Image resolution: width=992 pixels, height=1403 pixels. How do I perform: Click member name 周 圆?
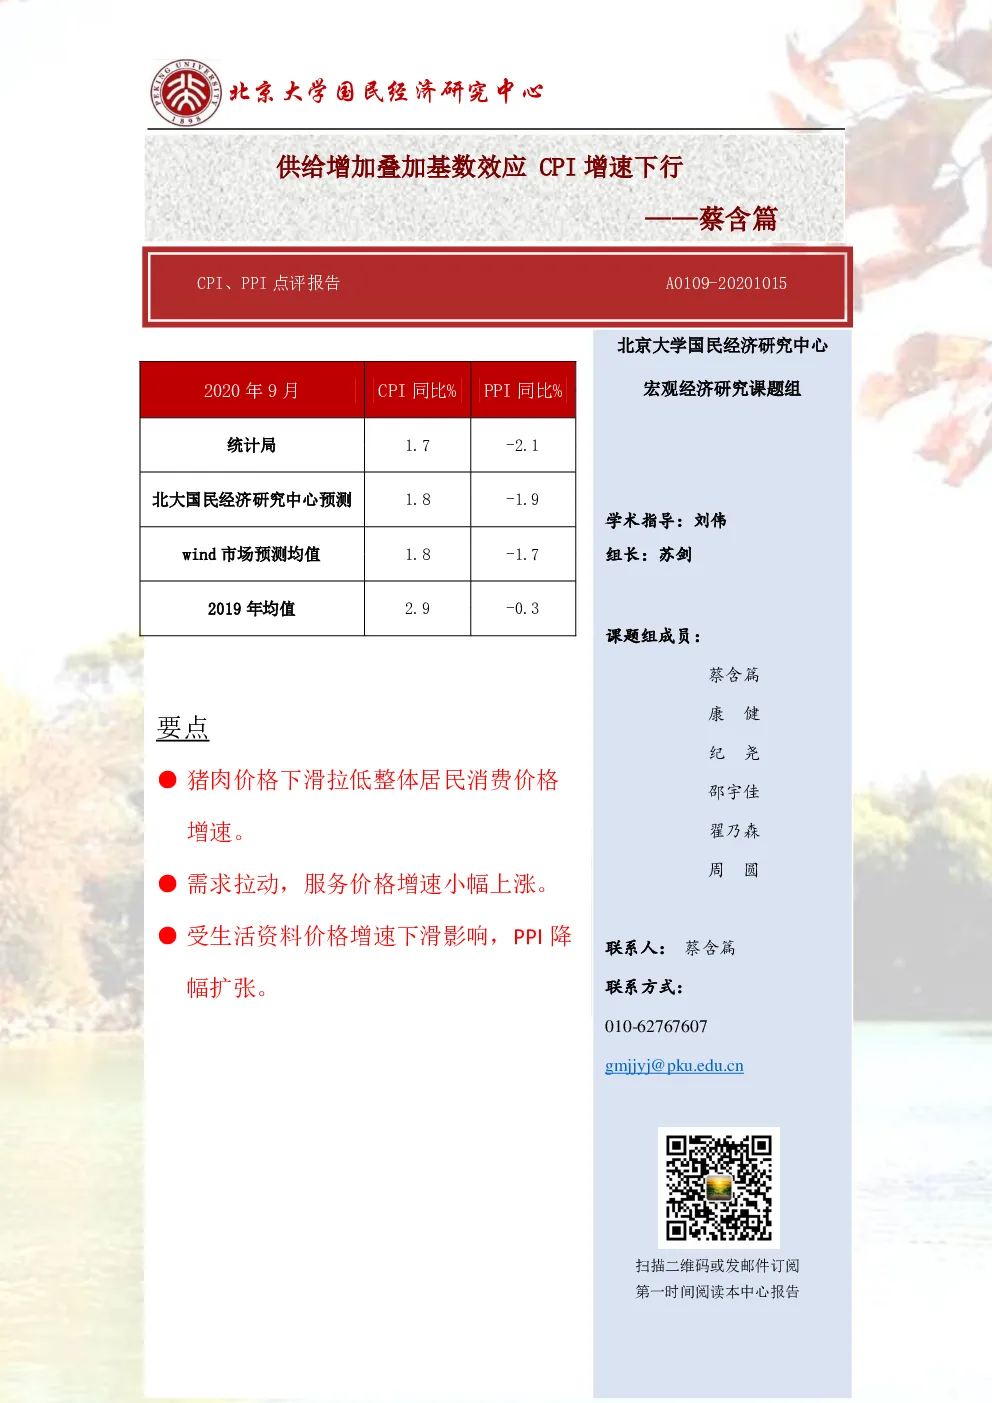tap(734, 870)
